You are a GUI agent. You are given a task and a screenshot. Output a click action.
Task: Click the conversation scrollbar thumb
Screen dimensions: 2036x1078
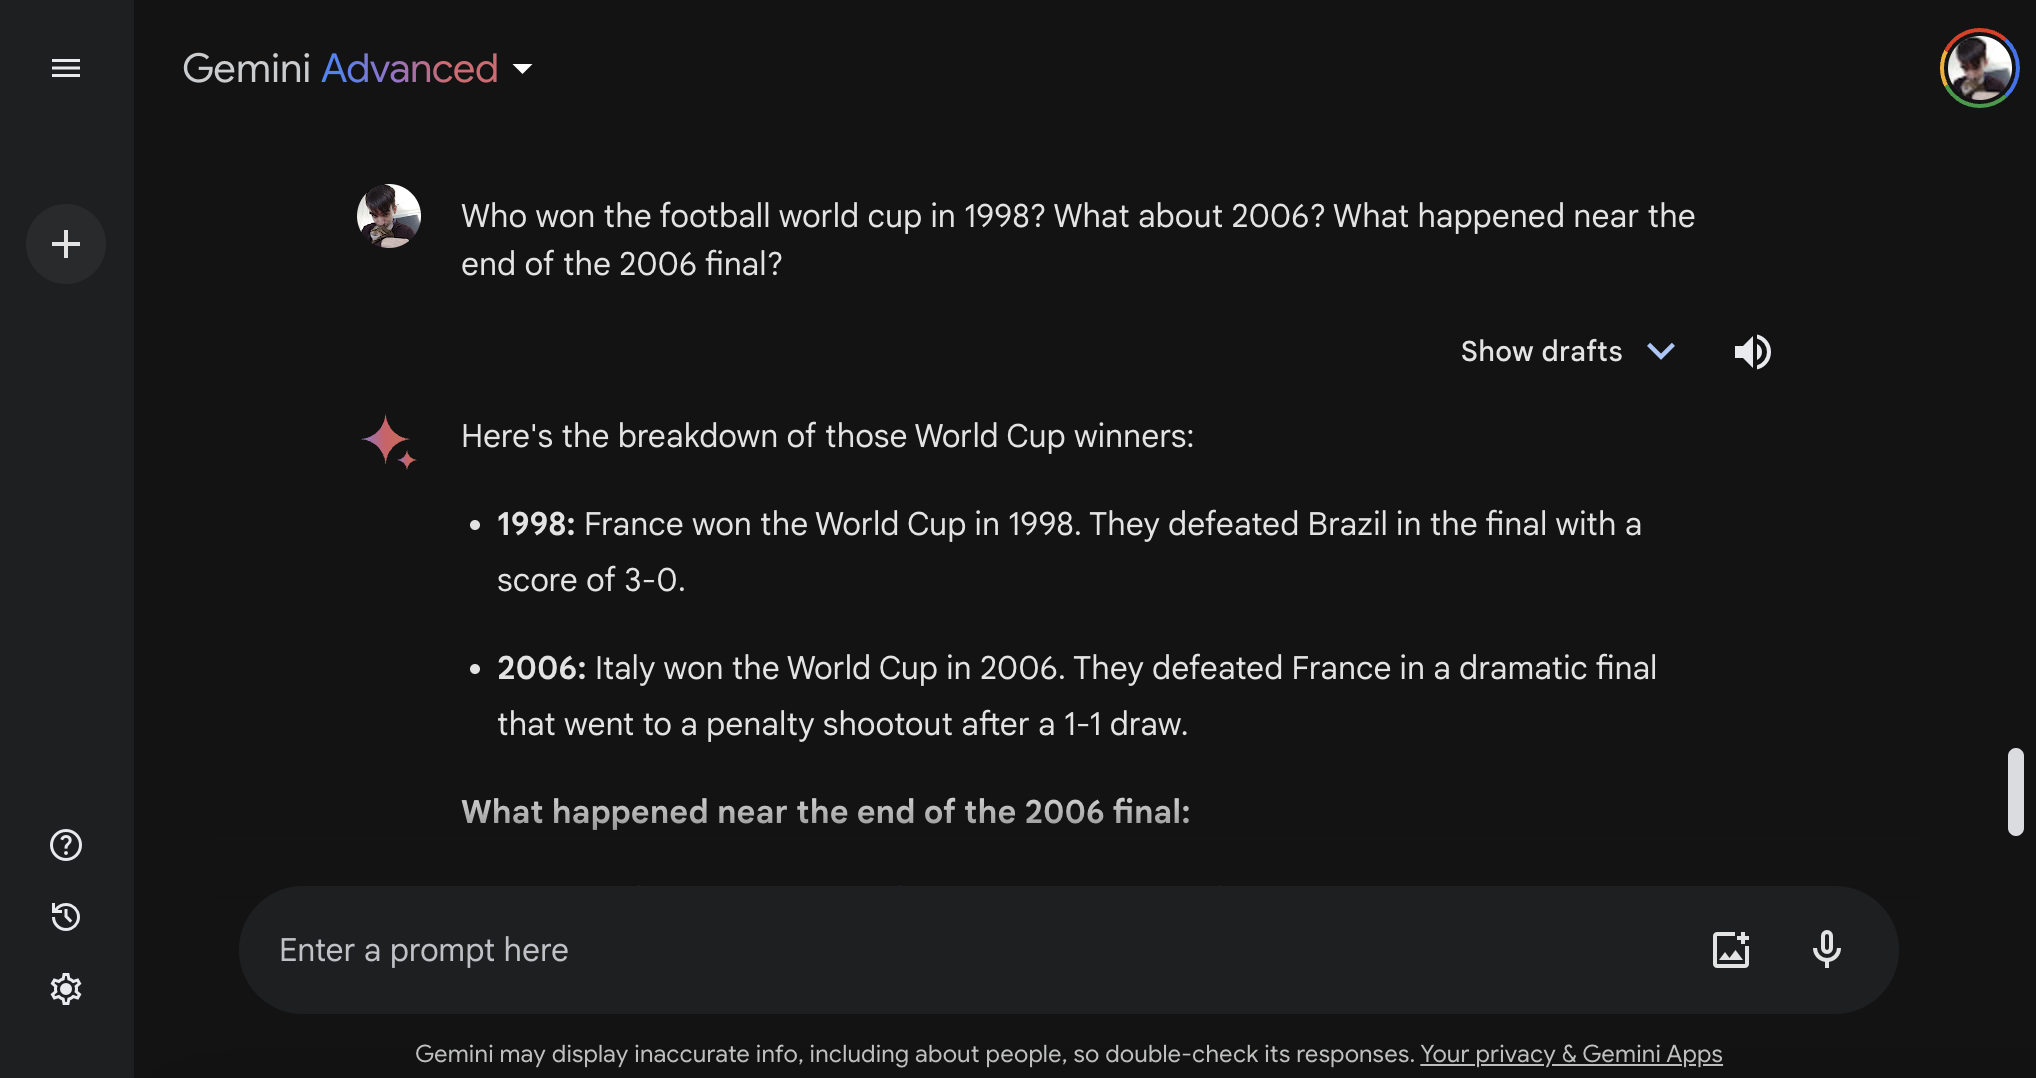pos(2016,791)
